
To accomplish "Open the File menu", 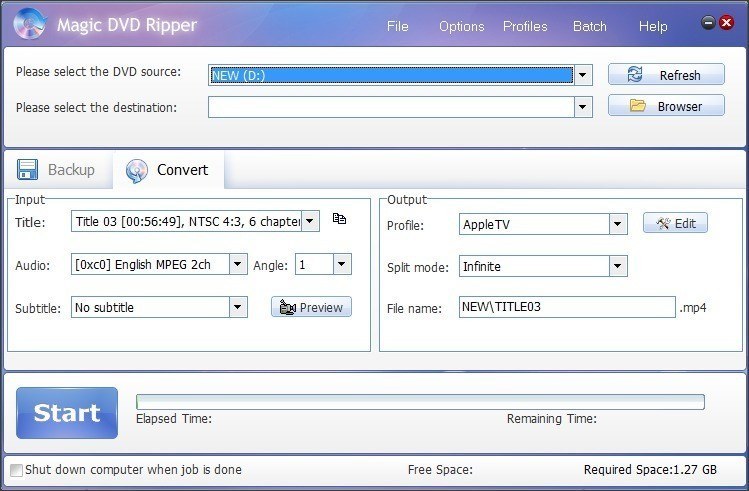I will (397, 26).
